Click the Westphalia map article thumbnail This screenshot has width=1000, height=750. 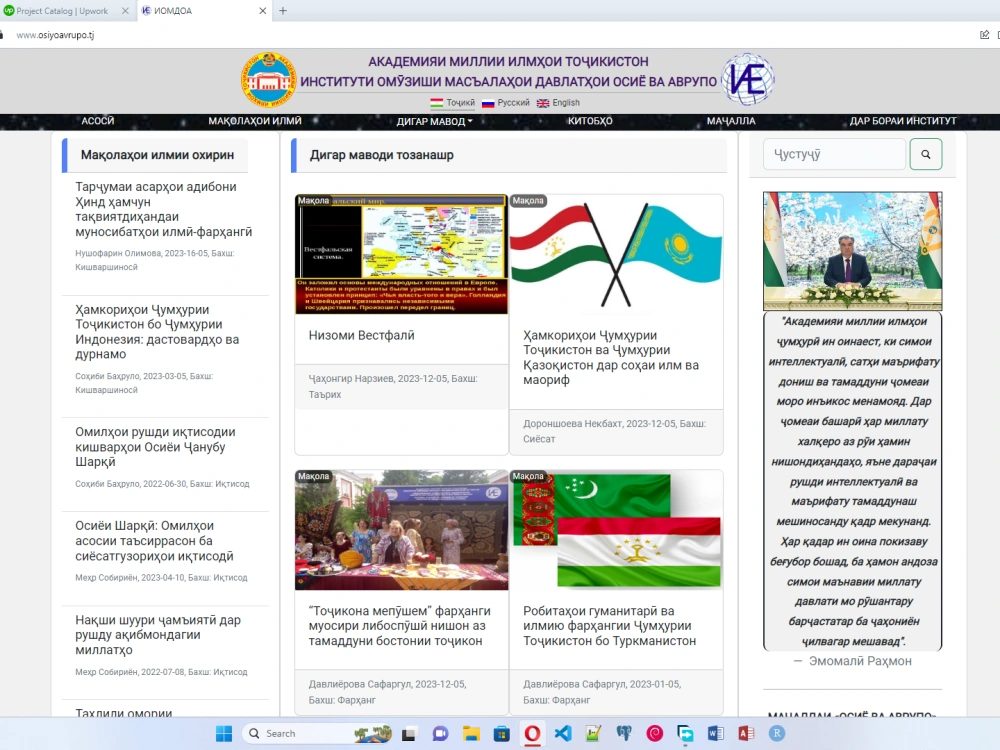tap(402, 254)
